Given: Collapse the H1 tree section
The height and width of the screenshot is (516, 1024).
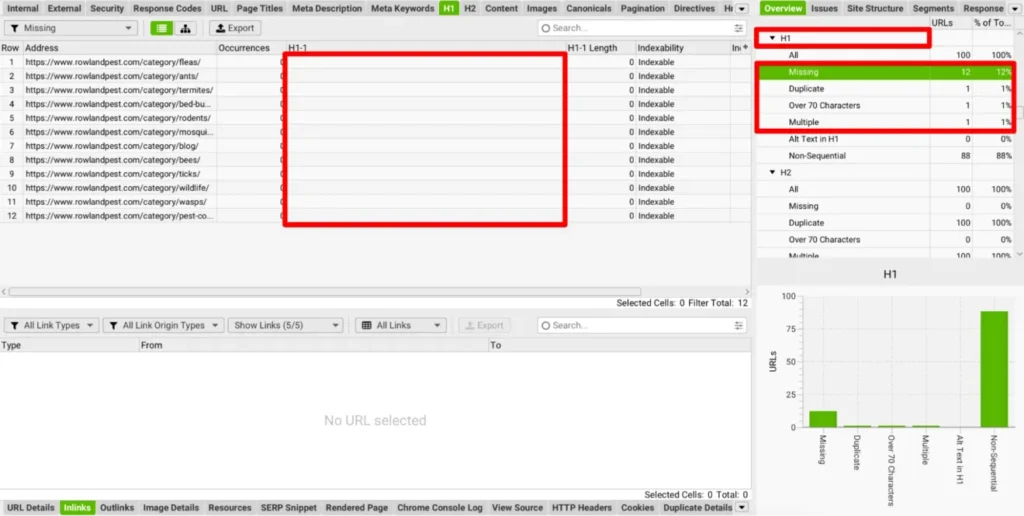Looking at the screenshot, I should point(772,38).
